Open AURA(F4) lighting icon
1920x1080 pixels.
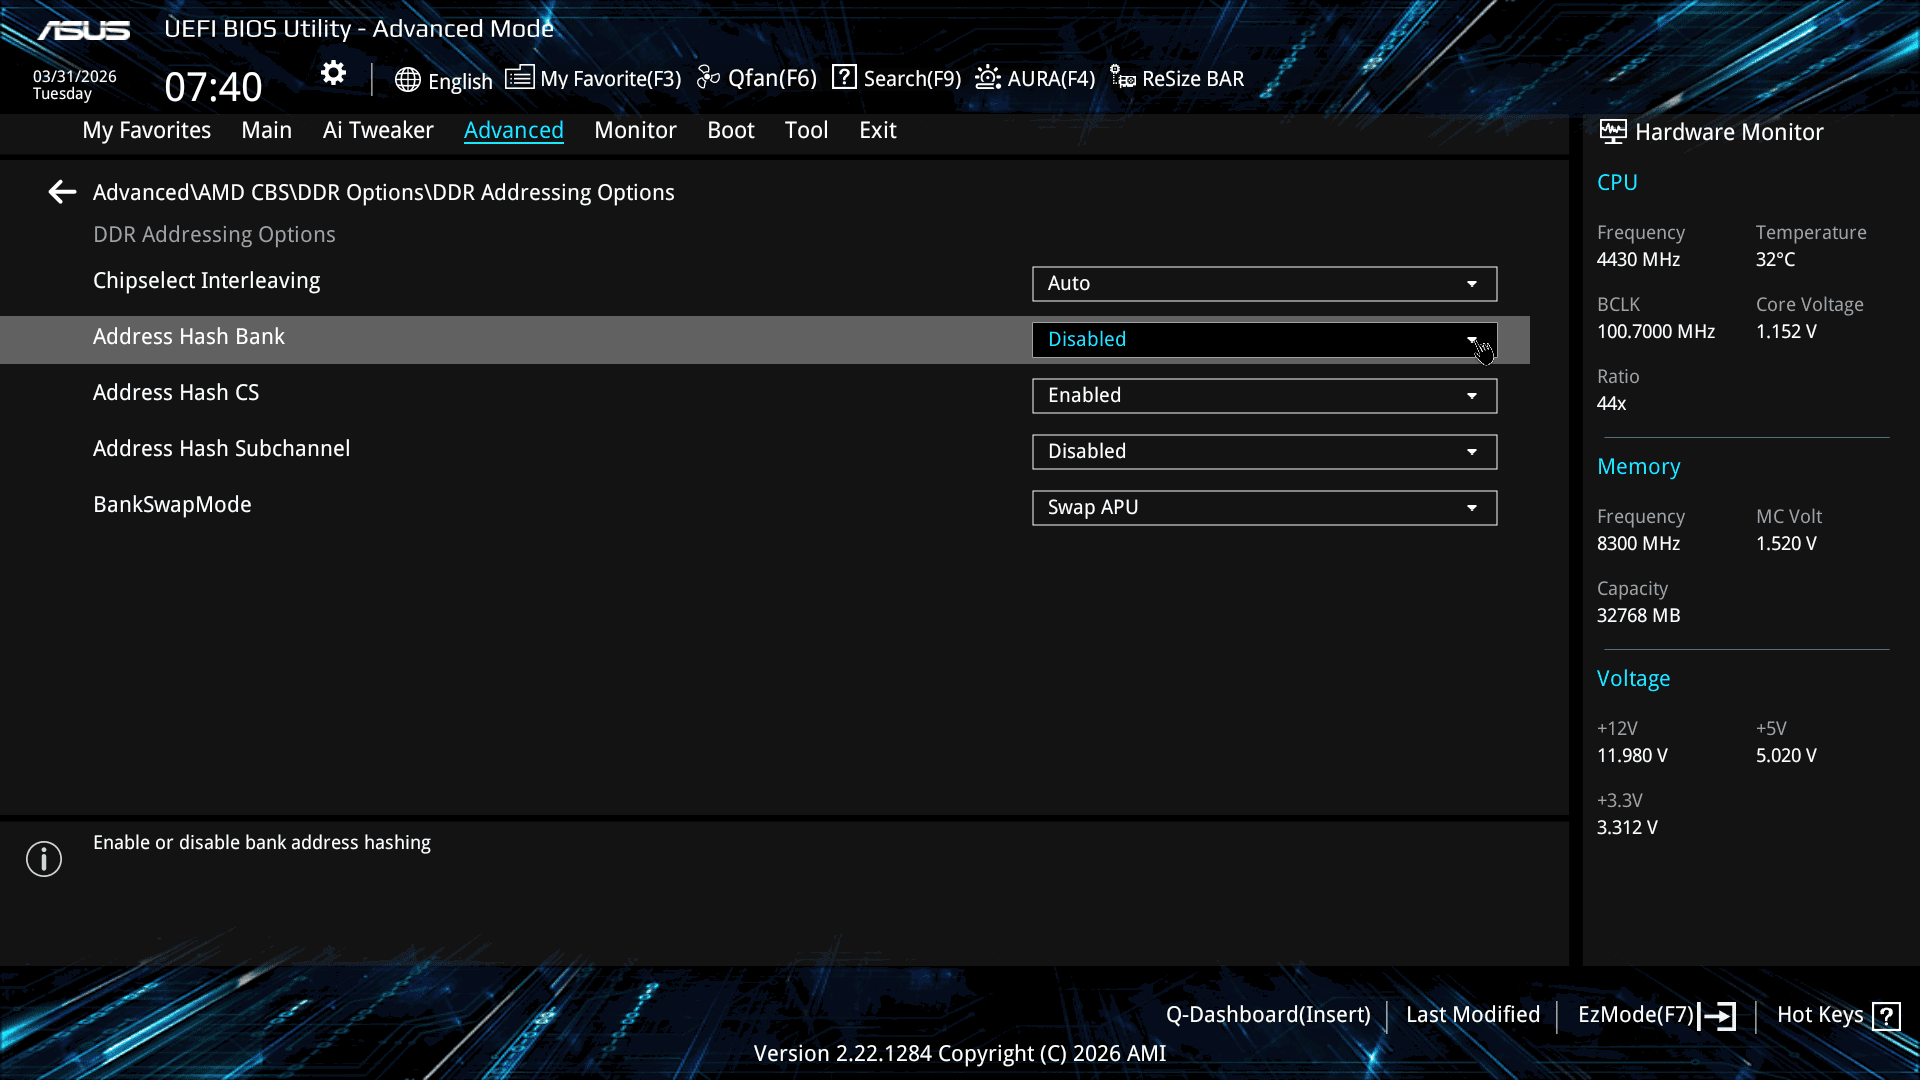click(x=988, y=78)
